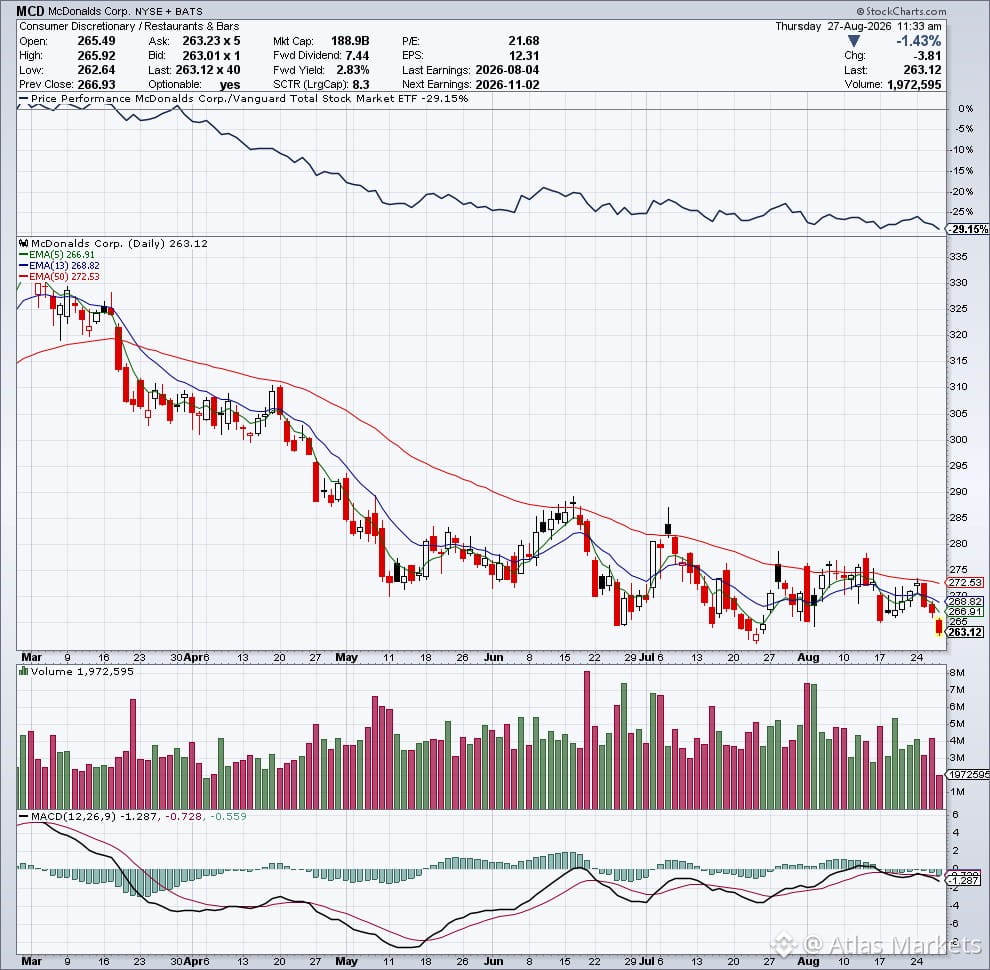Viewport: 990px width, 970px height.
Task: Click the -1.43% percent change figure
Action: [x=919, y=41]
